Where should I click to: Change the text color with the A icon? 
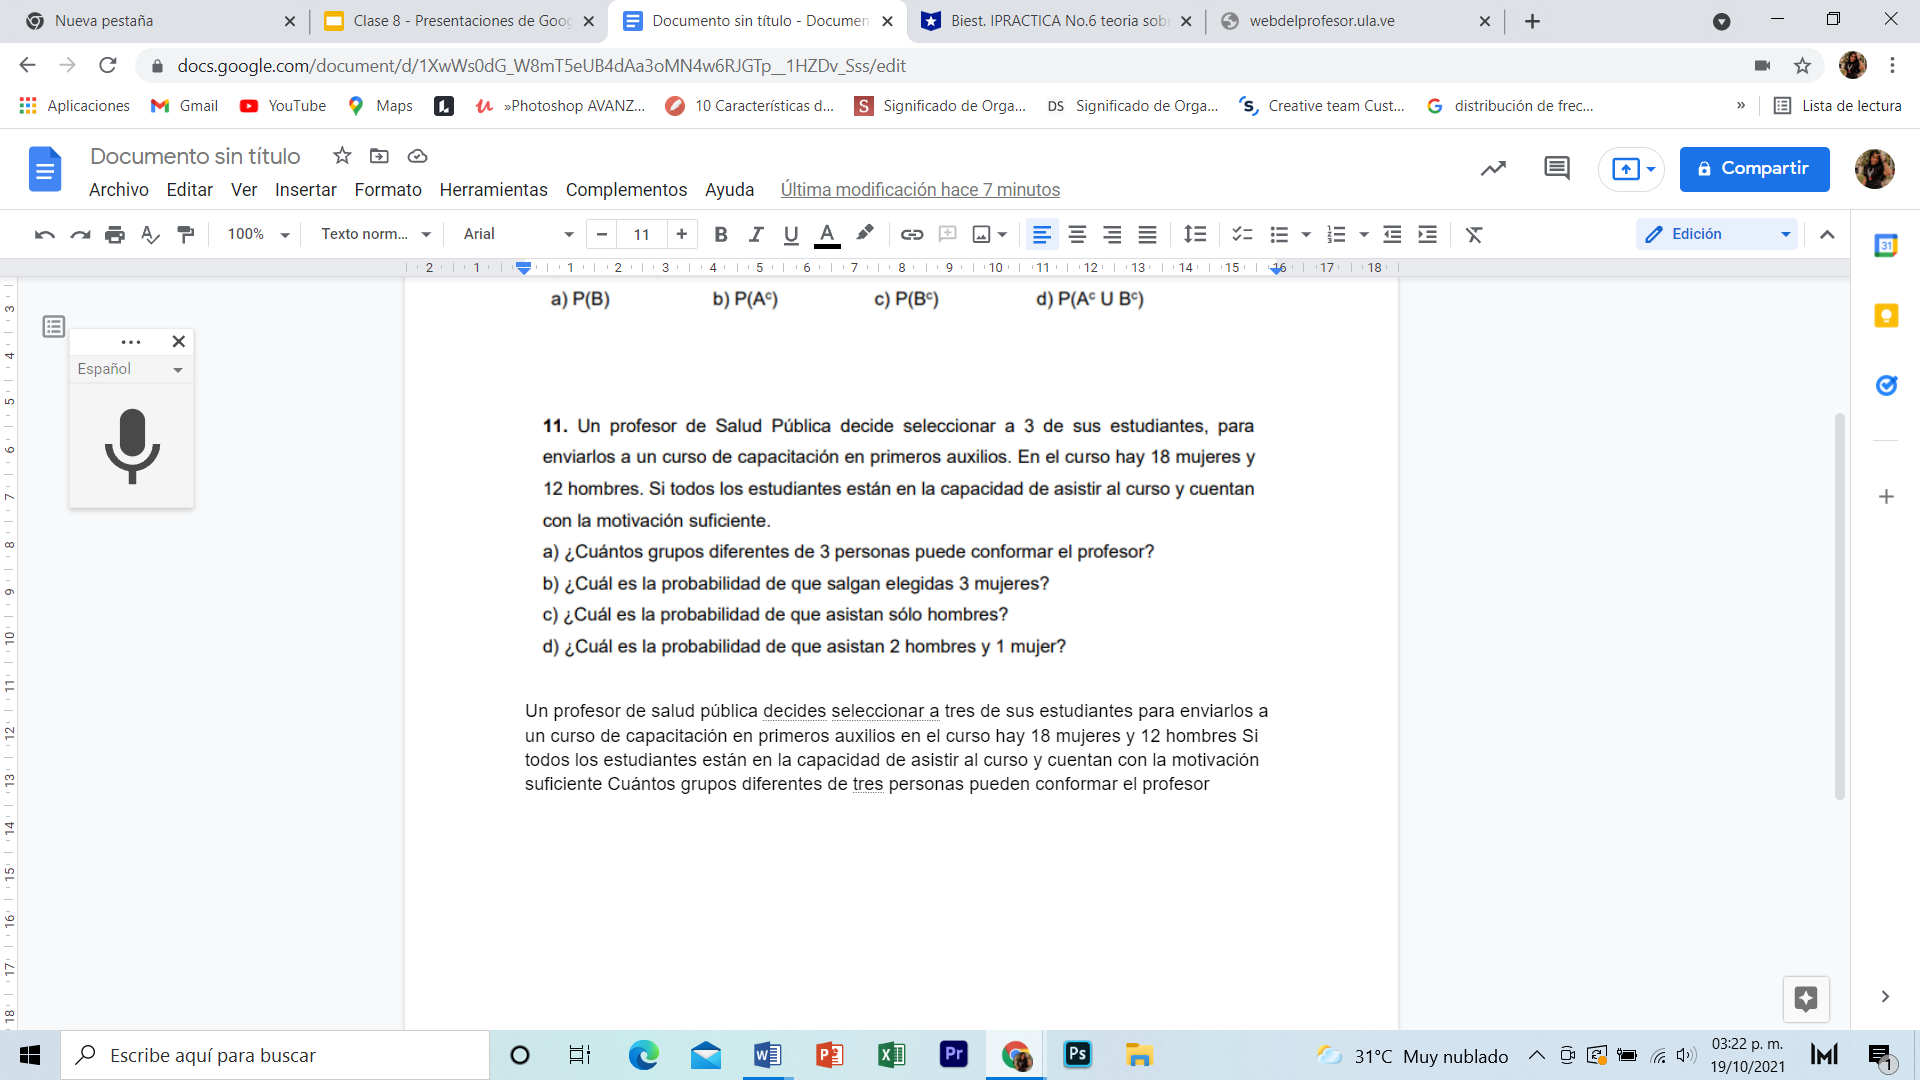pos(827,234)
